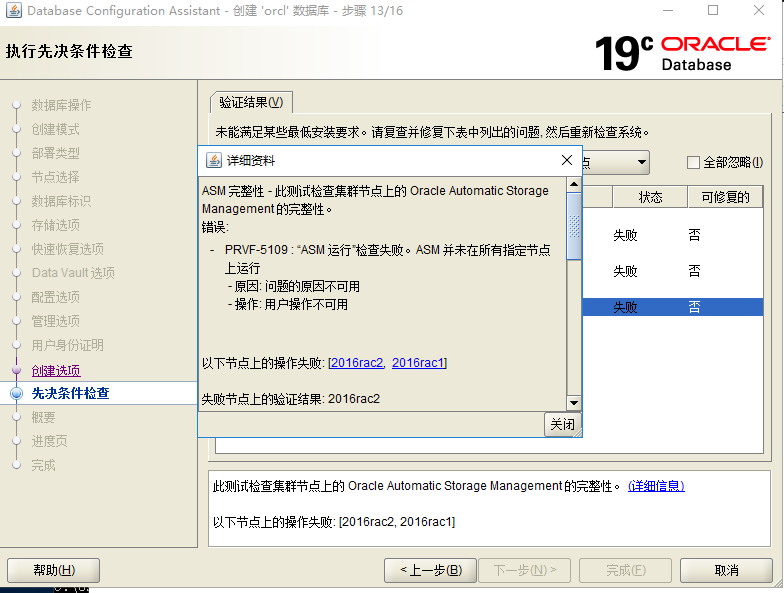Maximize the Database Configuration Assistant window
Screen dimensions: 784x593
pos(713,11)
